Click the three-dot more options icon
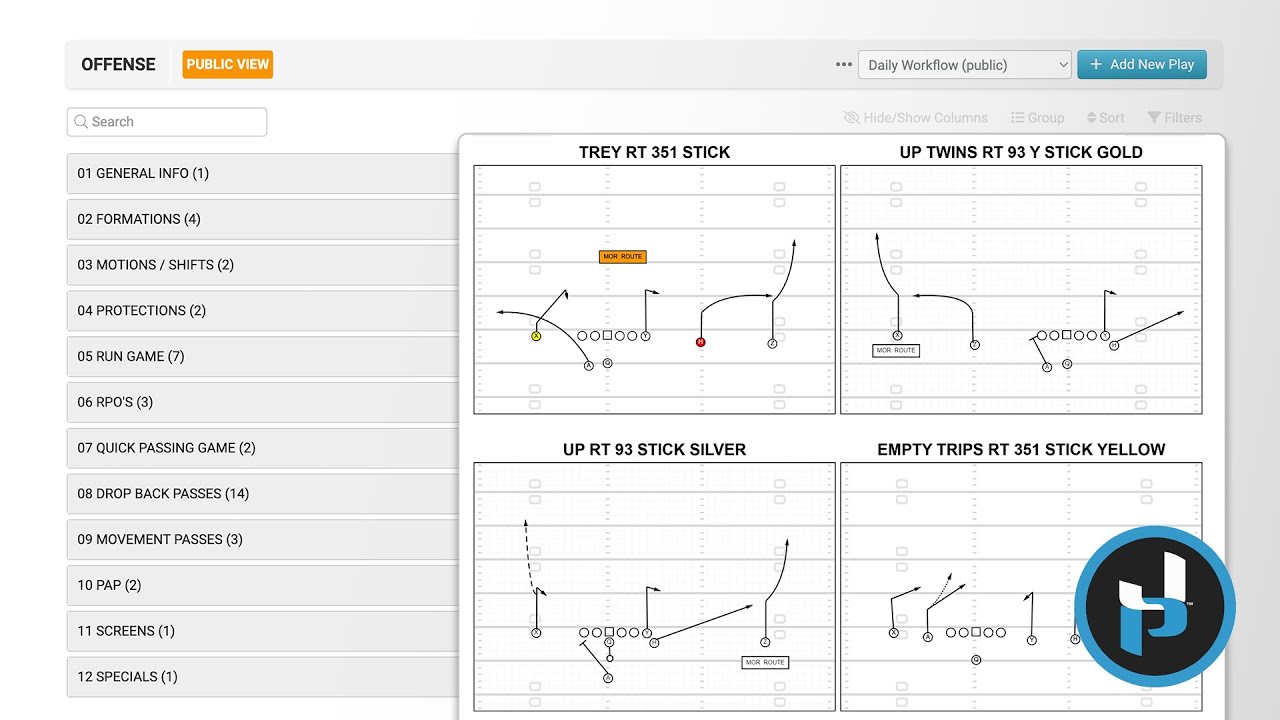Image resolution: width=1280 pixels, height=720 pixels. point(844,65)
